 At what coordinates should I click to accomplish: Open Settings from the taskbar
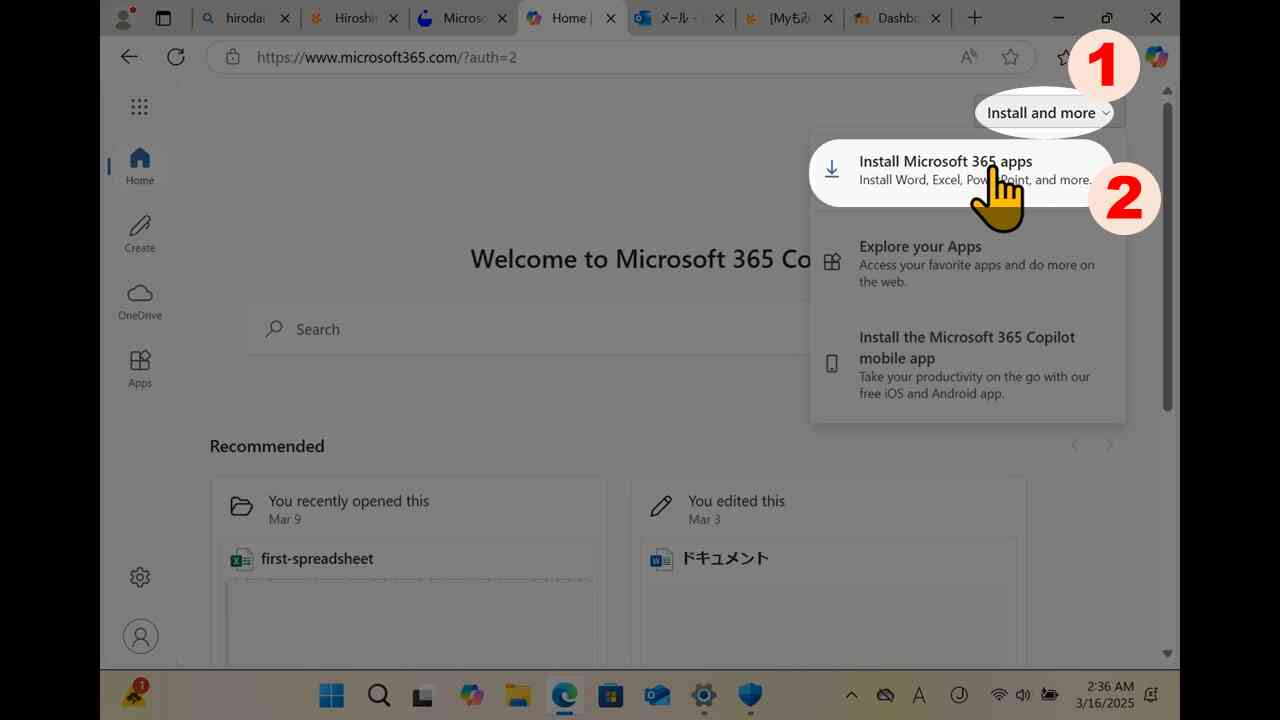(x=703, y=695)
